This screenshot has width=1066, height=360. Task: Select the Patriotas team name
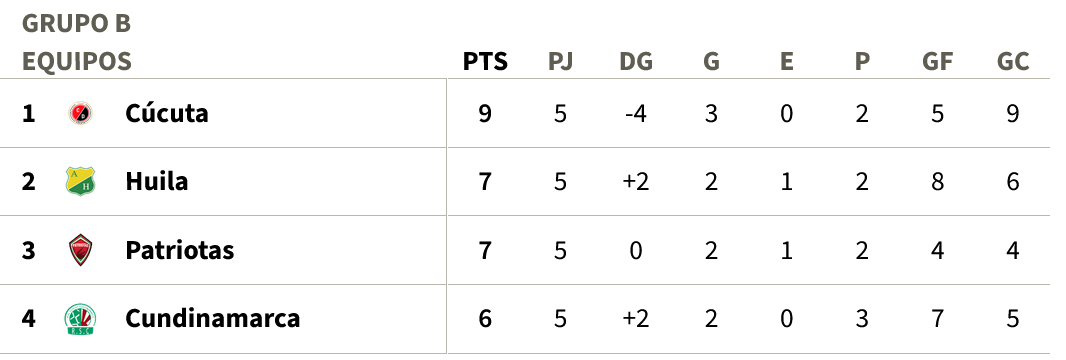pos(179,250)
